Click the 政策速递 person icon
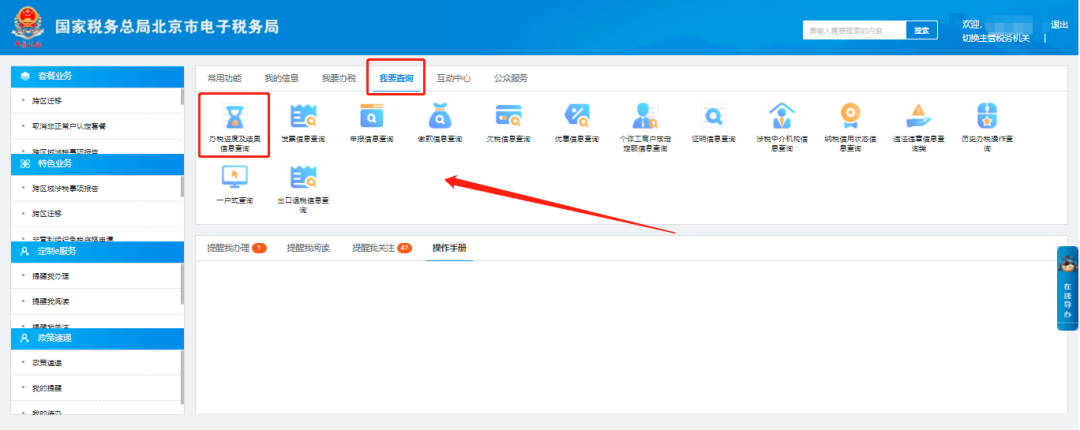This screenshot has height=430, width=1080. coord(25,338)
